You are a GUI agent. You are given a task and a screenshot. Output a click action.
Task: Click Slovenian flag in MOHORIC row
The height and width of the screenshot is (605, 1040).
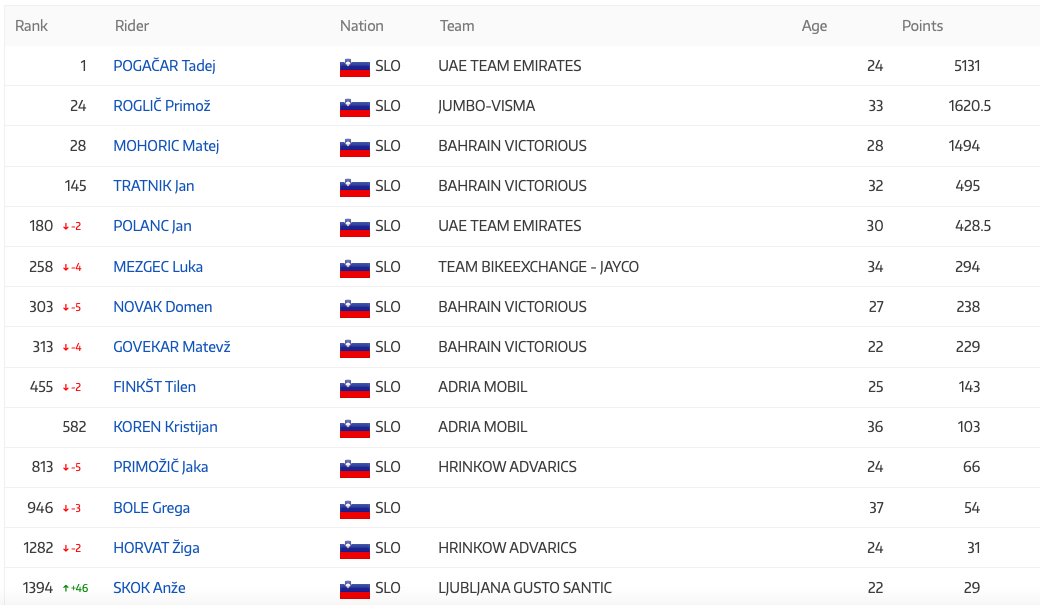pos(355,147)
